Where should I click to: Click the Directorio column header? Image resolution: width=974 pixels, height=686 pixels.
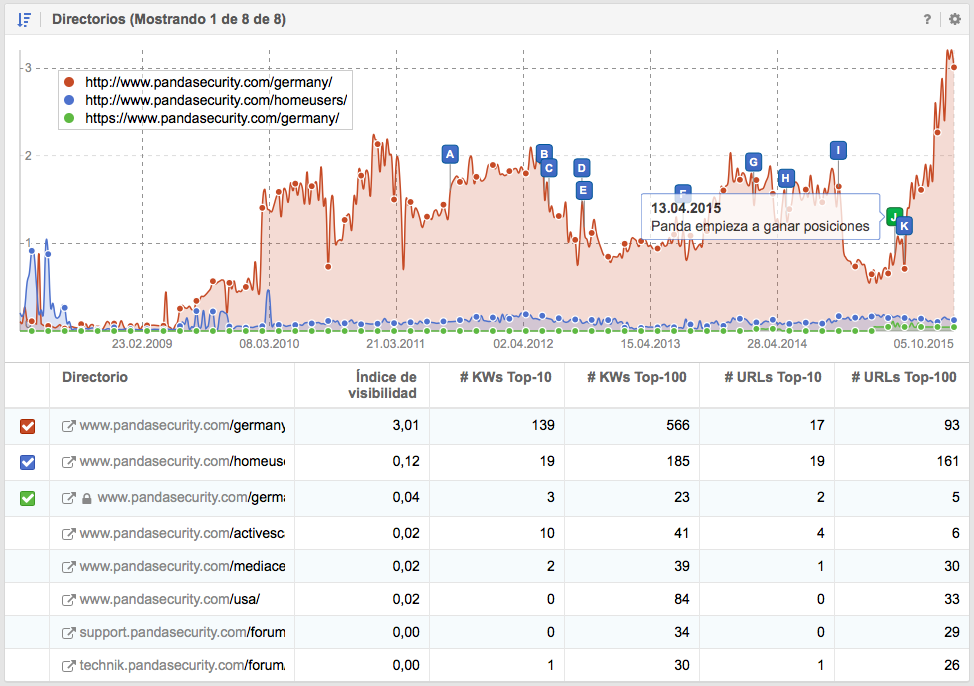[95, 377]
